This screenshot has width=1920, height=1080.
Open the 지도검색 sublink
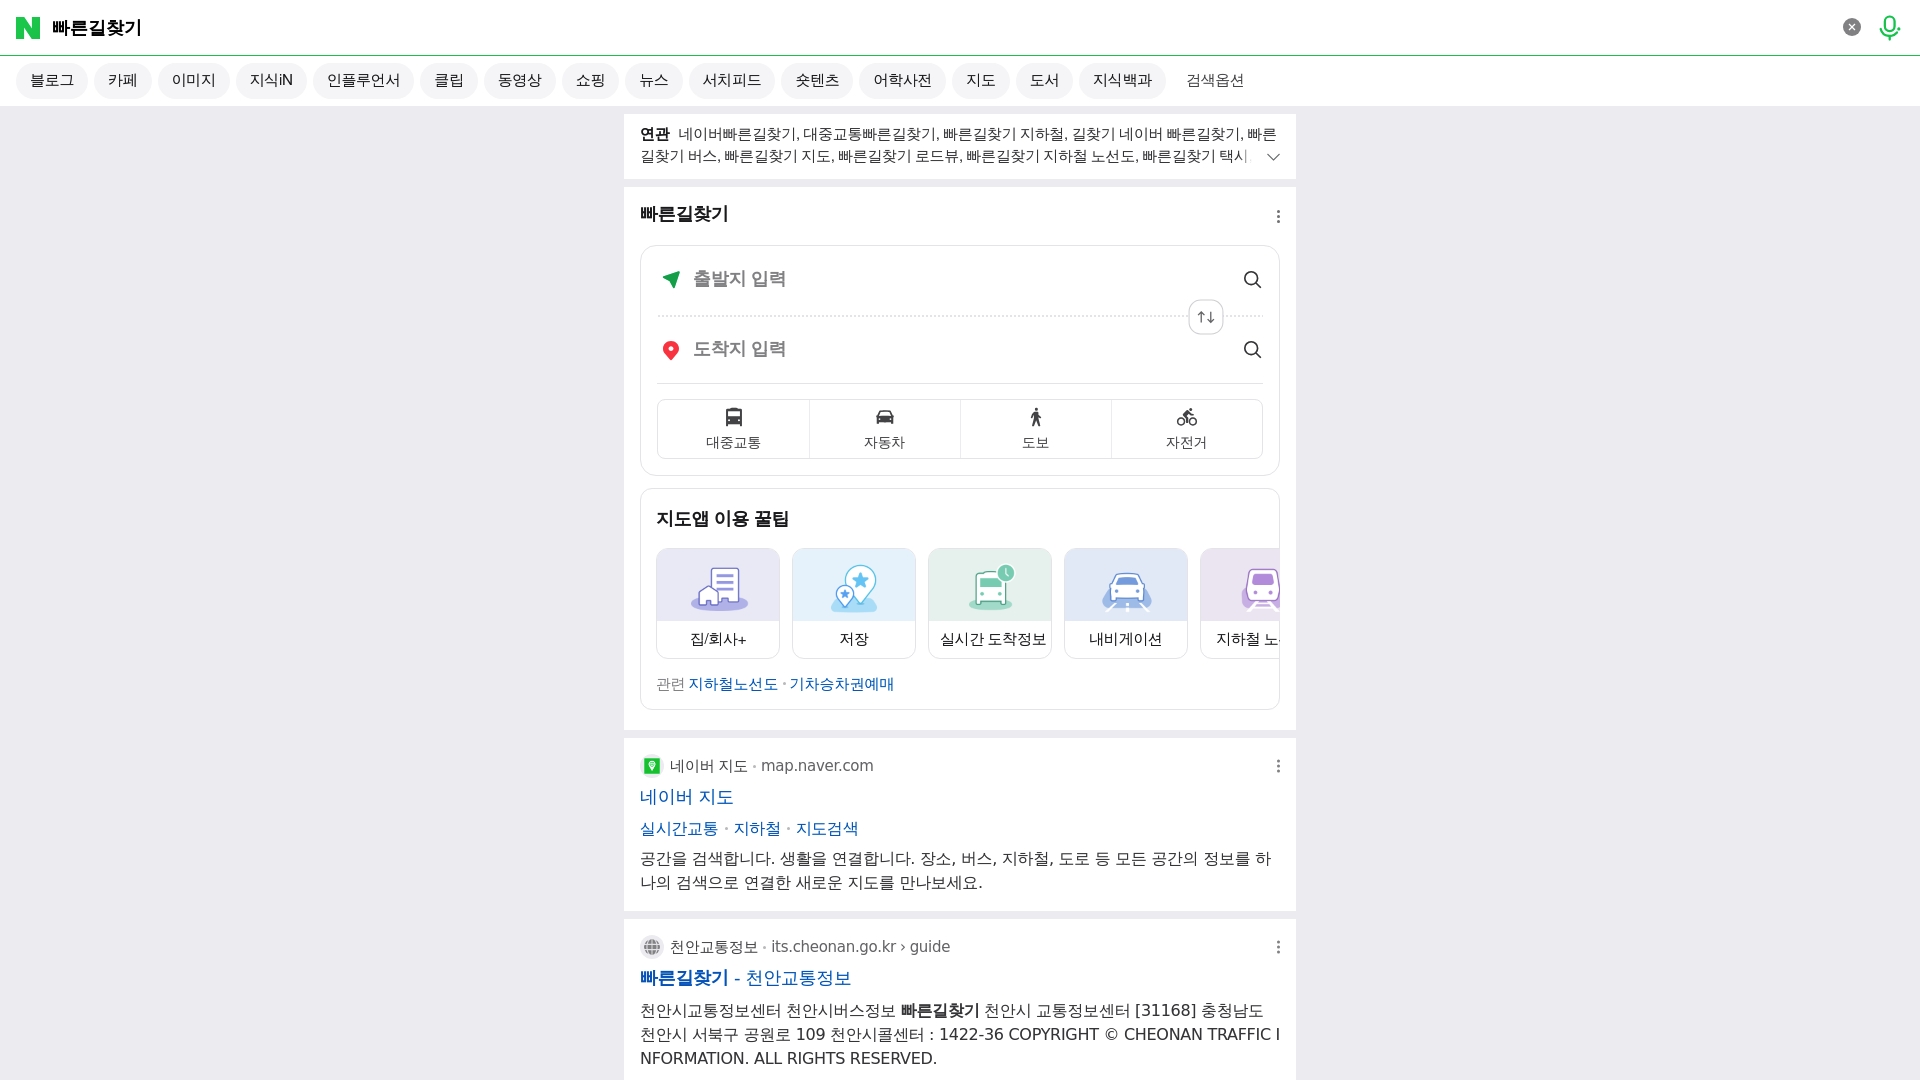pos(827,829)
